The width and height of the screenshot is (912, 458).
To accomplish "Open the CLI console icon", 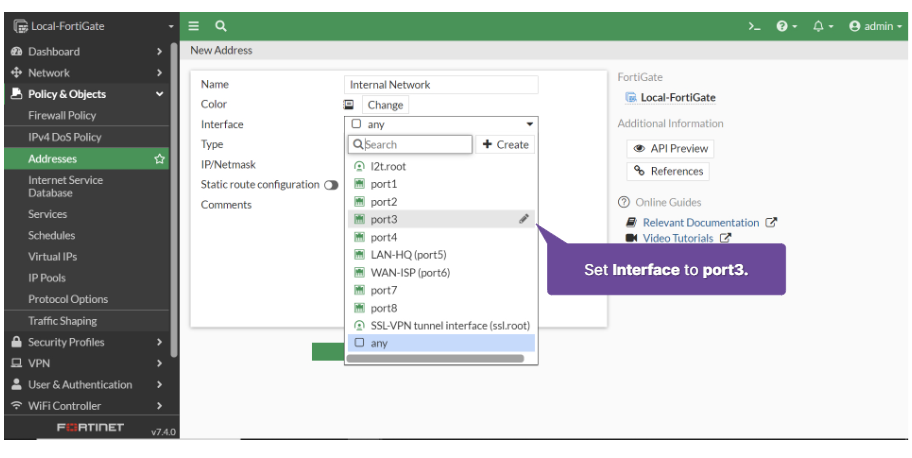I will click(x=754, y=26).
